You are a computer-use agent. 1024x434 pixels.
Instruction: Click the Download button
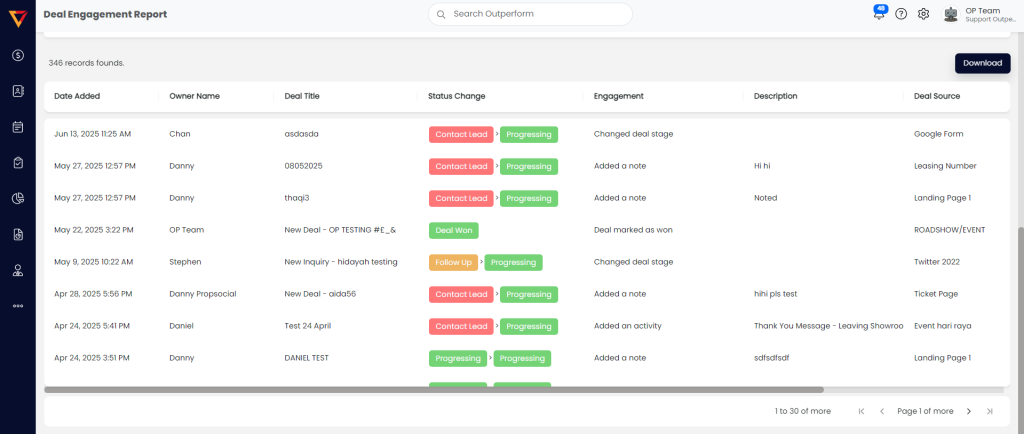[982, 63]
